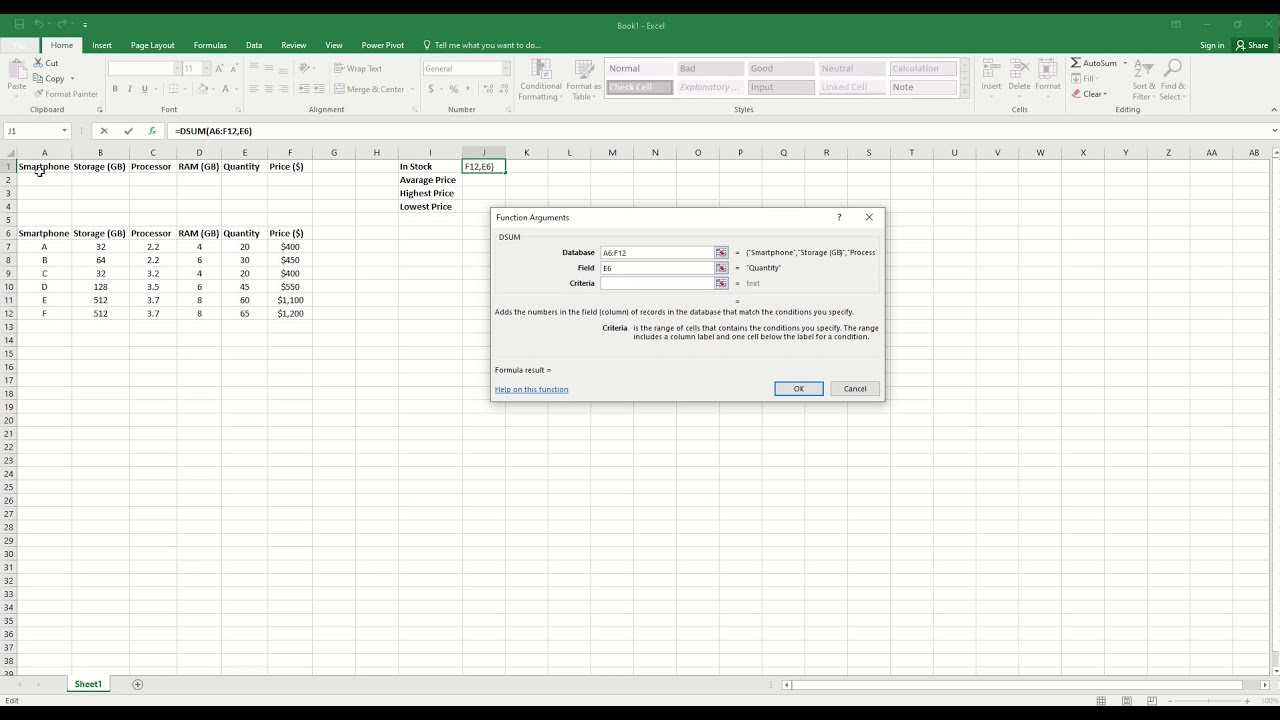This screenshot has height=720, width=1280.
Task: Click Cut in Clipboard group
Action: tap(46, 63)
